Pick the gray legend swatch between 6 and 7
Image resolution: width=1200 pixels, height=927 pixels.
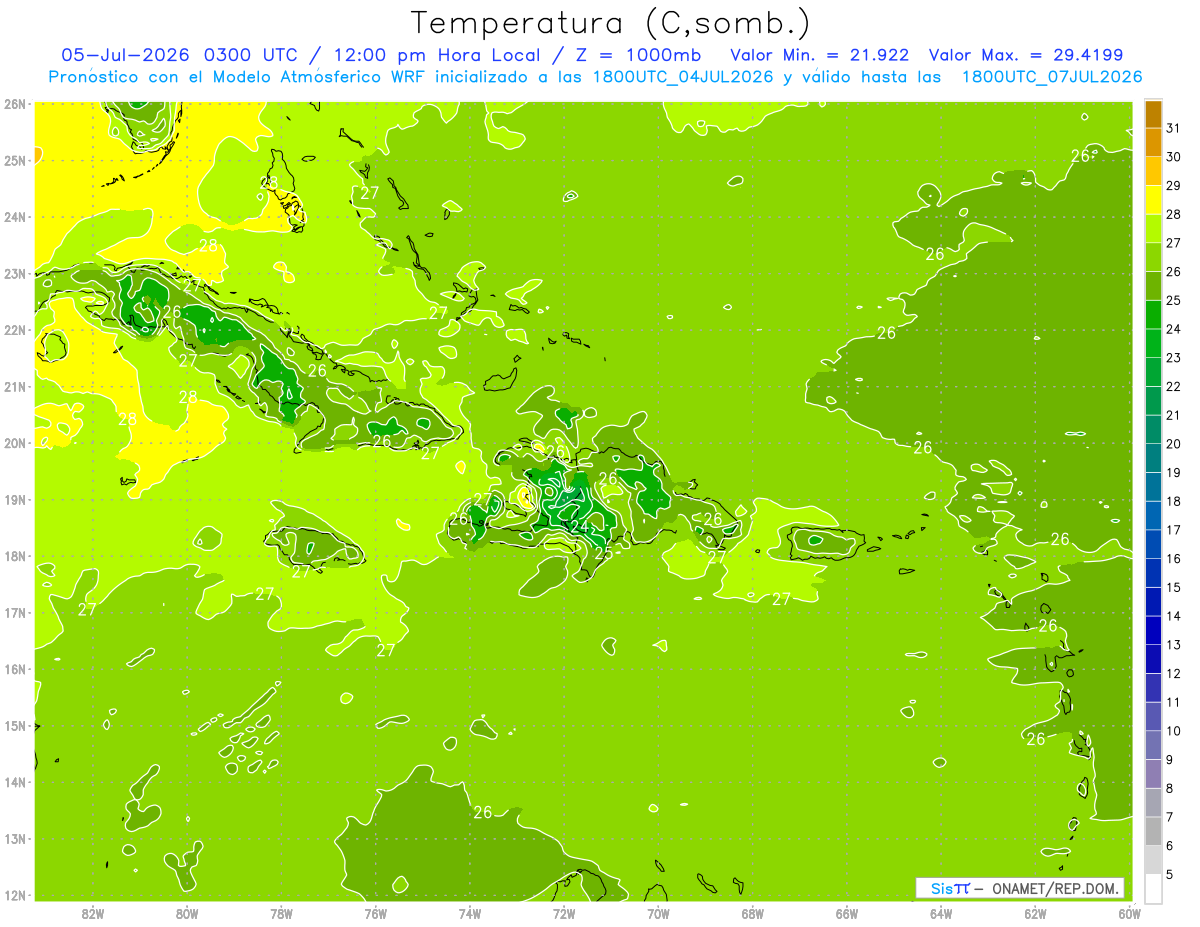(x=1153, y=830)
